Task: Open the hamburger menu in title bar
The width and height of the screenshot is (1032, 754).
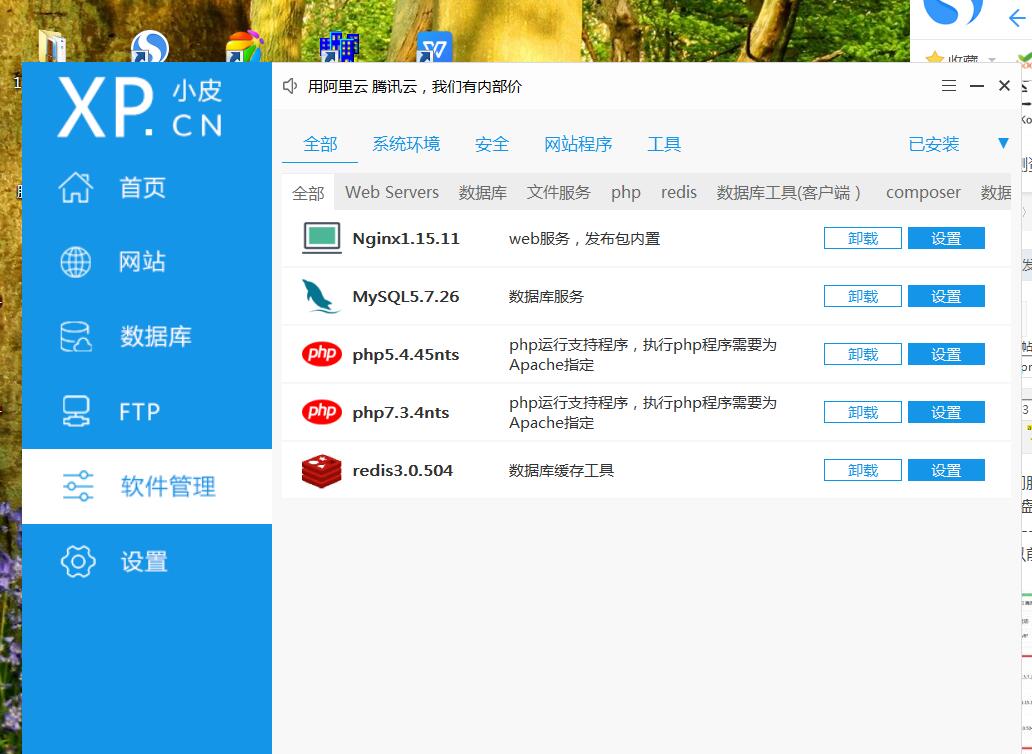Action: click(x=949, y=86)
